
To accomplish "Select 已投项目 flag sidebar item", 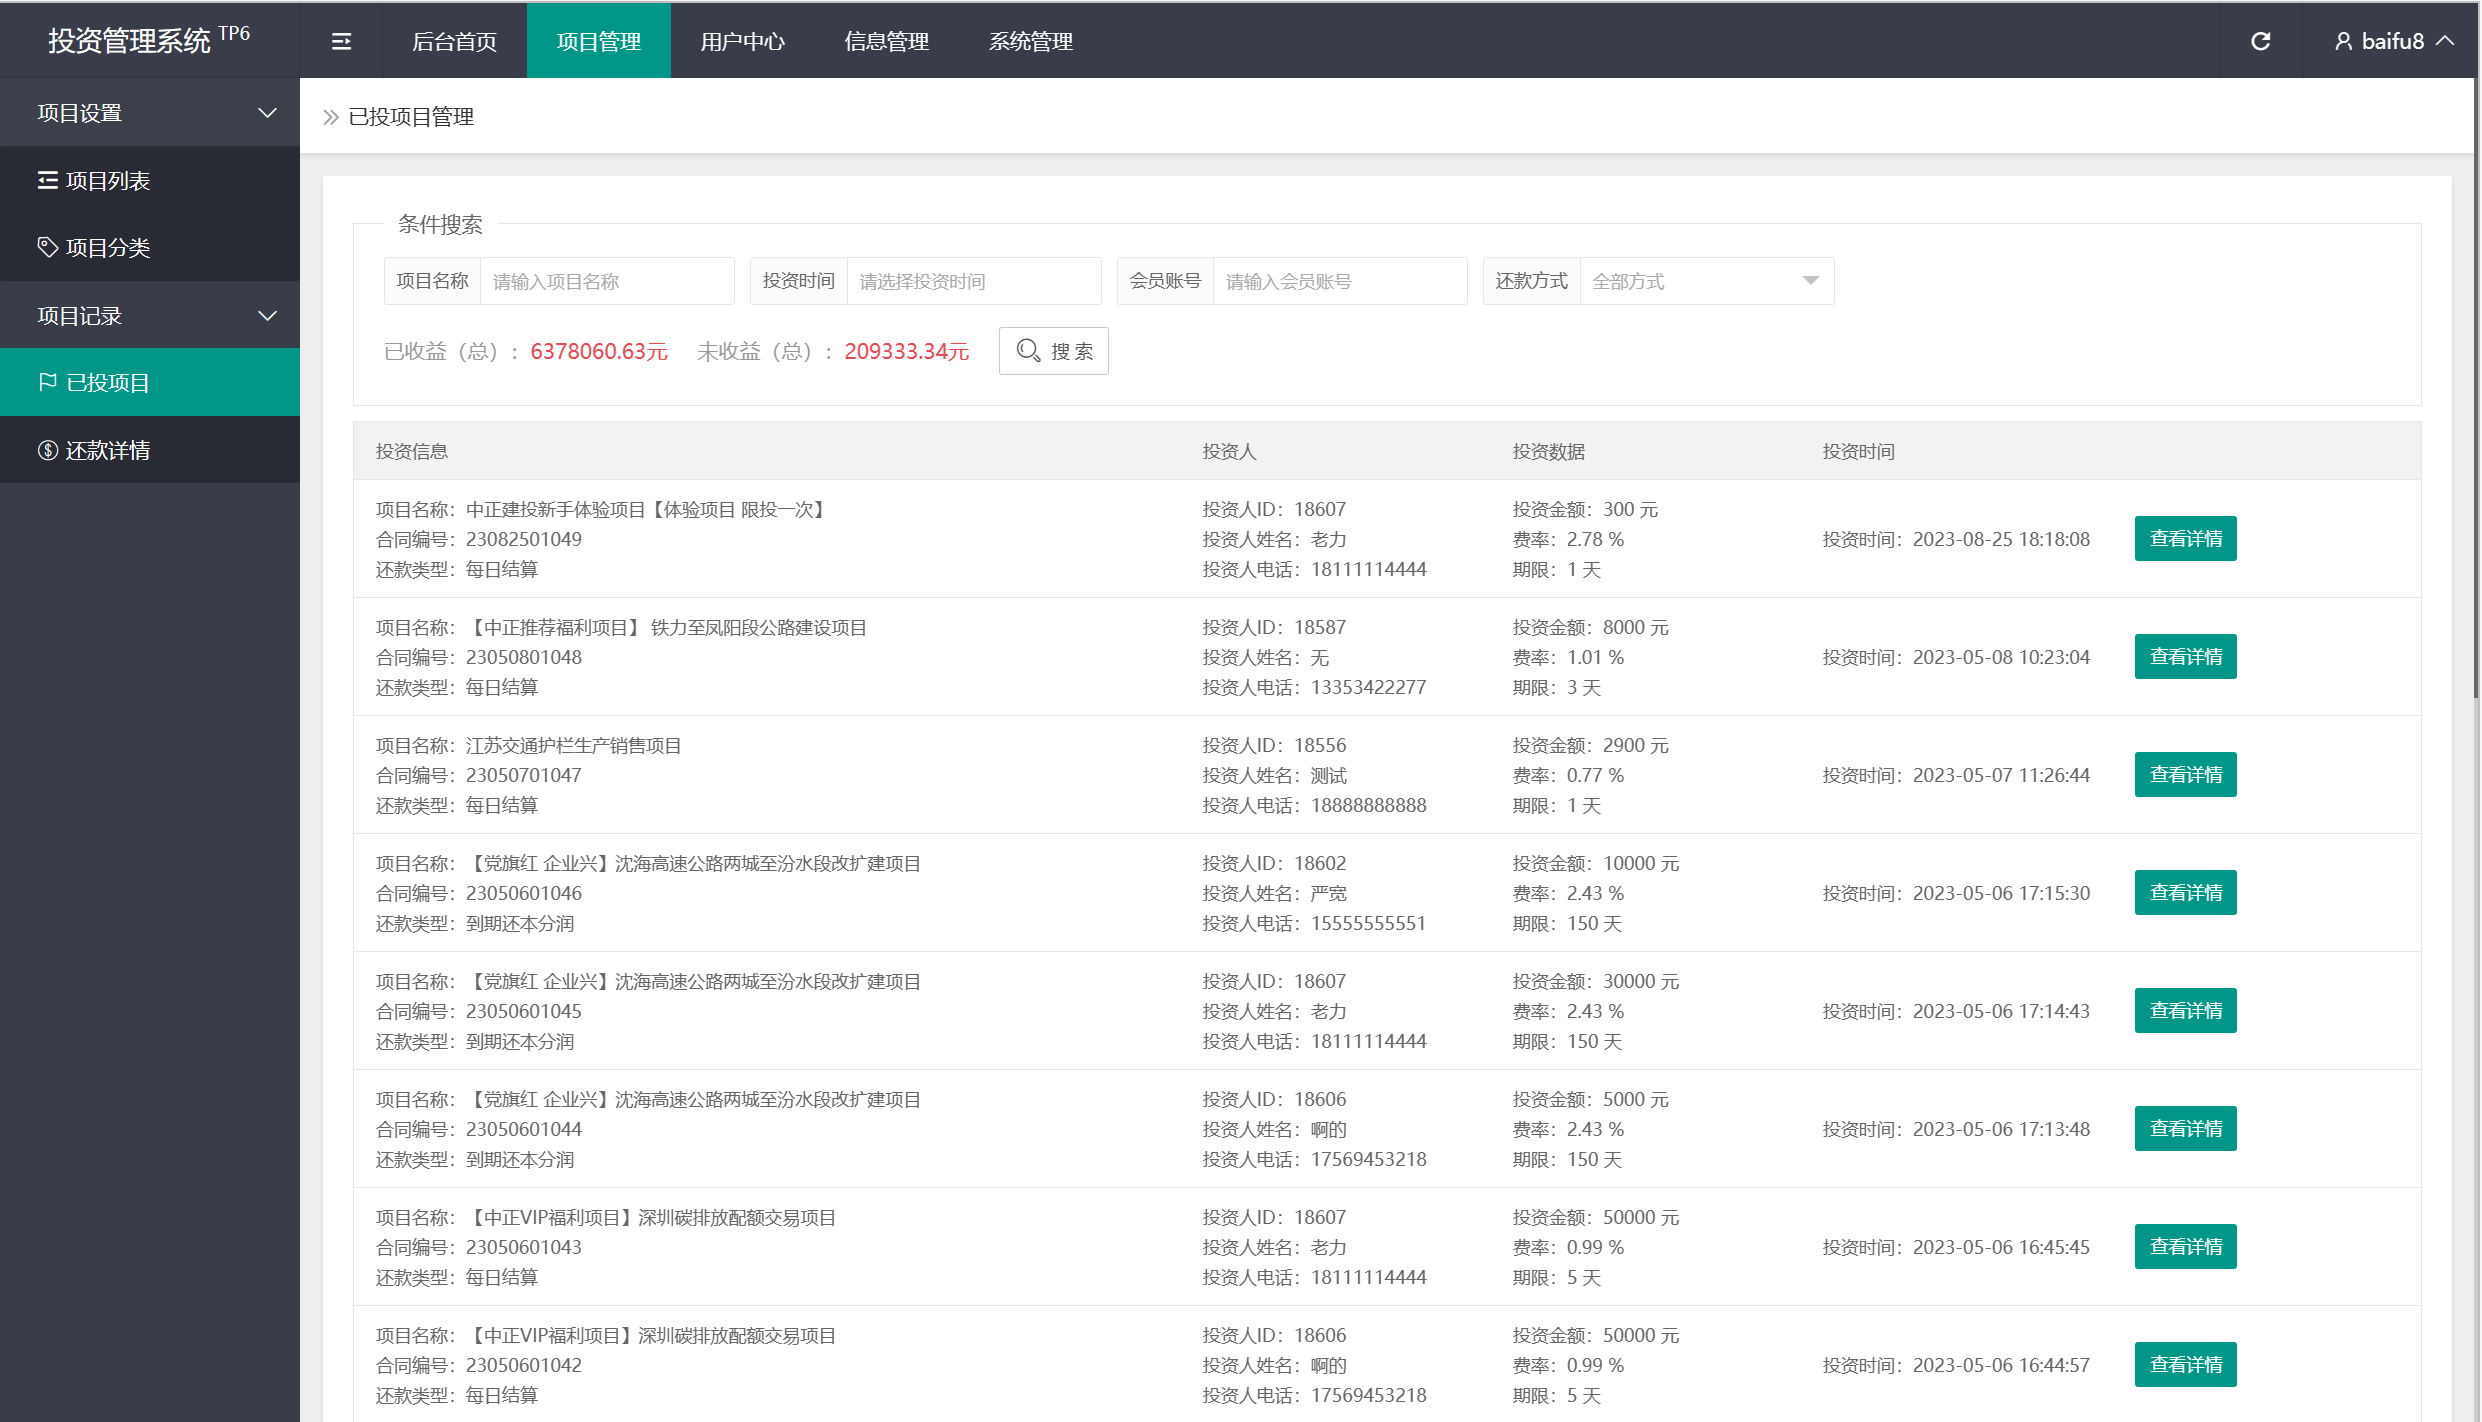I will pyautogui.click(x=107, y=383).
